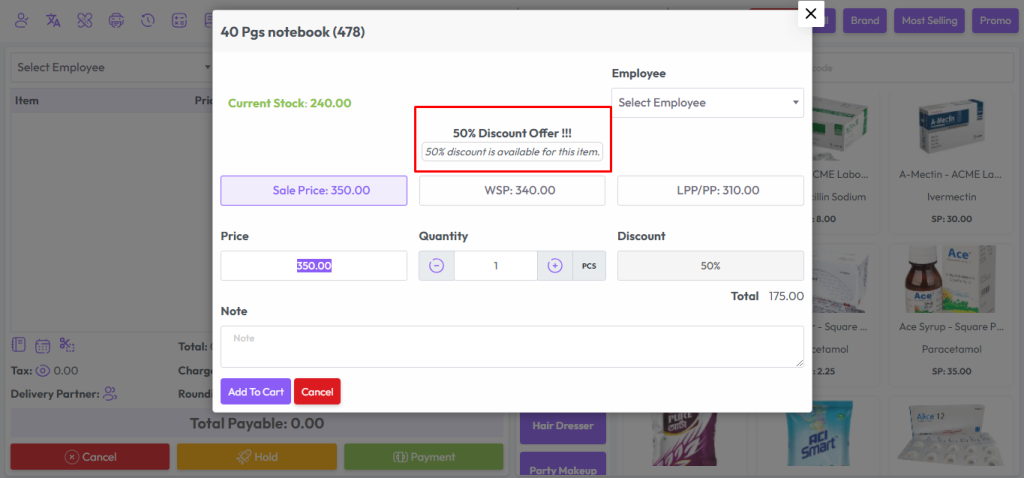1024x478 pixels.
Task: Click the discount availability notice text
Action: pyautogui.click(x=512, y=151)
